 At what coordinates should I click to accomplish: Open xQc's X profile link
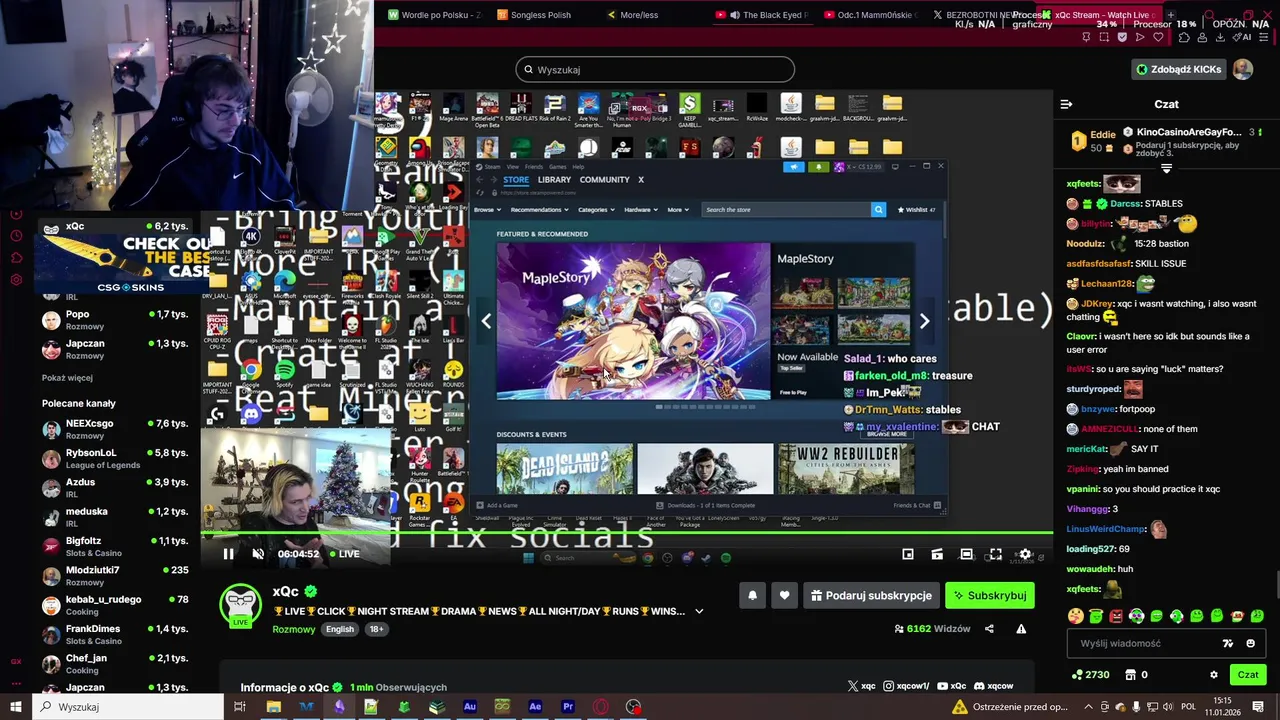[x=862, y=686]
